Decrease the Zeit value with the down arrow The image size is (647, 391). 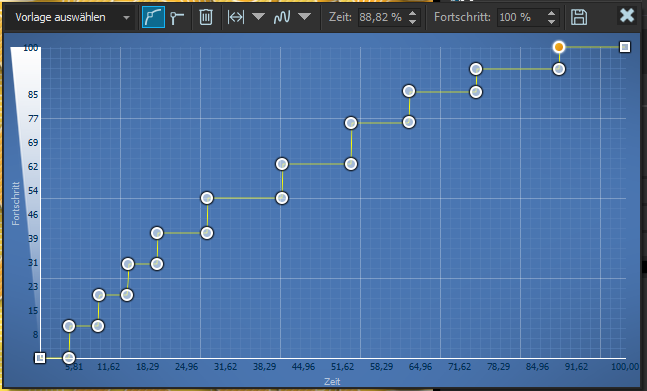[412, 22]
